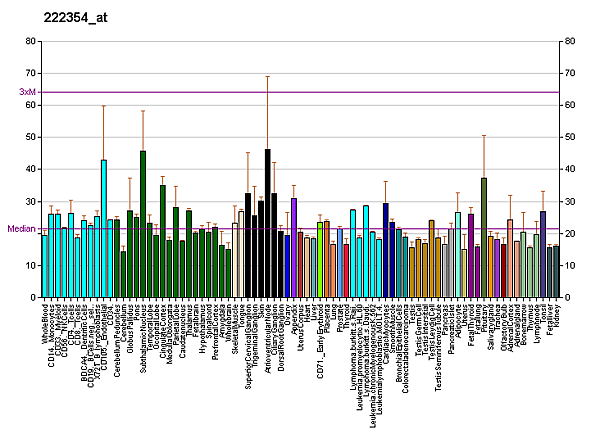Click the Testis Seminiferous Tubule label
This screenshot has height=434, width=600.
click(x=438, y=347)
